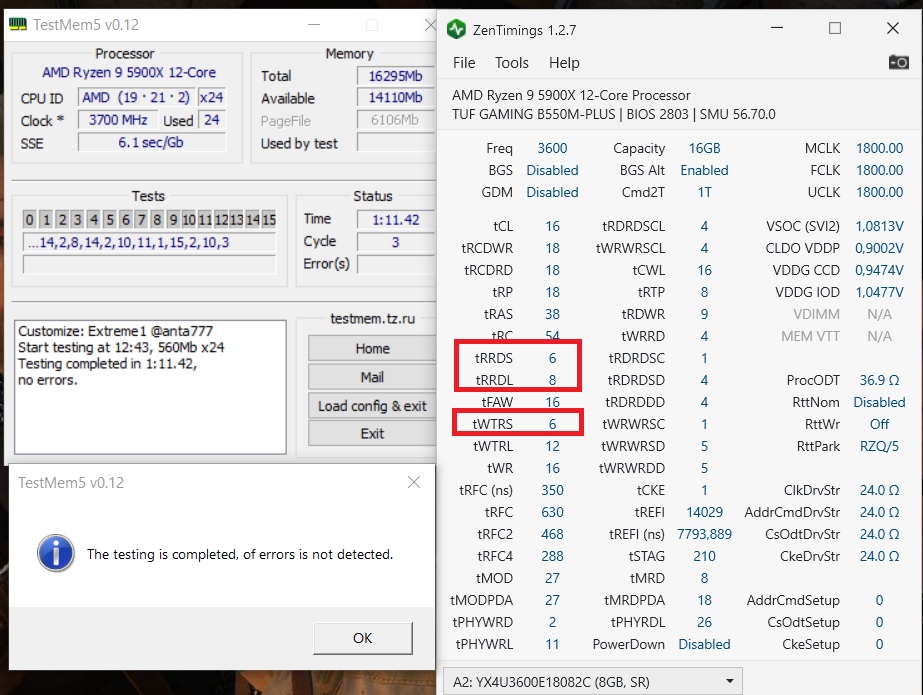This screenshot has height=695, width=923.
Task: Click the ClkDrvStr value 24.0 Ω
Action: pos(879,490)
